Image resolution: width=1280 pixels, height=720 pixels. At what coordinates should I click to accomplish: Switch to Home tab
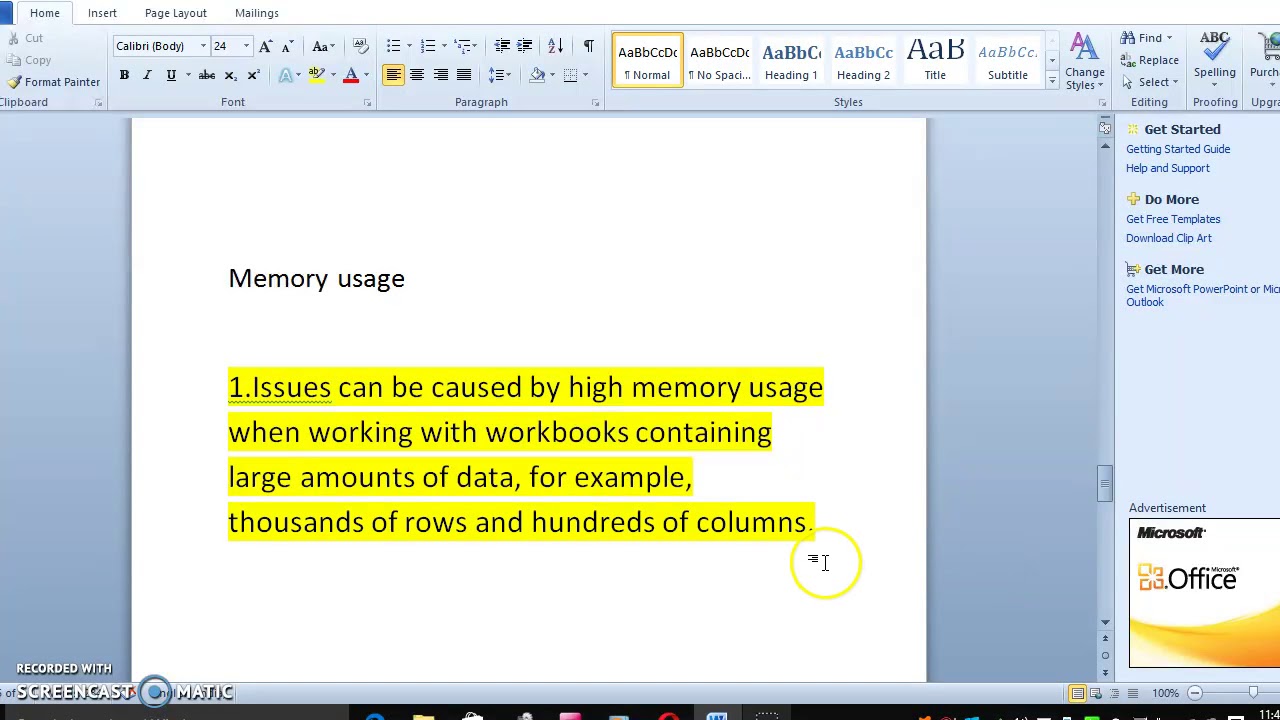coord(45,13)
